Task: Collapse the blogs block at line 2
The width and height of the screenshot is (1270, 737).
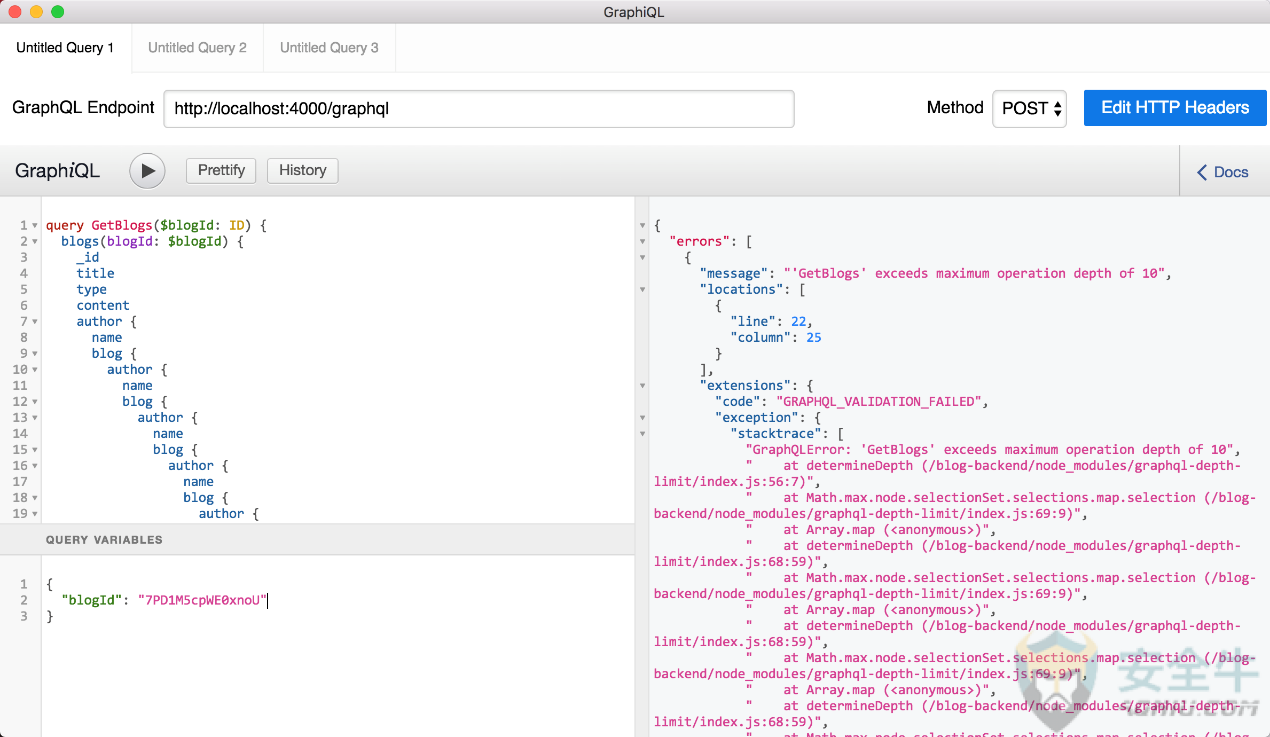Action: (x=35, y=242)
